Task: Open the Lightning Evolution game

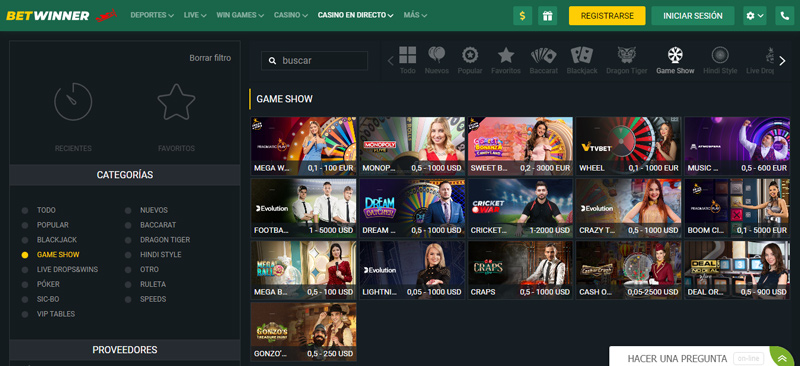Action: click(412, 270)
